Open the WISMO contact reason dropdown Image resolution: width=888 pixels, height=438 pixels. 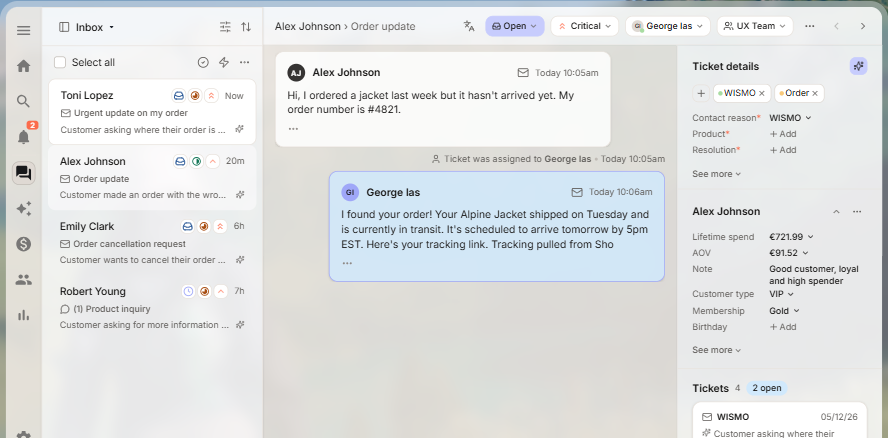pyautogui.click(x=790, y=118)
